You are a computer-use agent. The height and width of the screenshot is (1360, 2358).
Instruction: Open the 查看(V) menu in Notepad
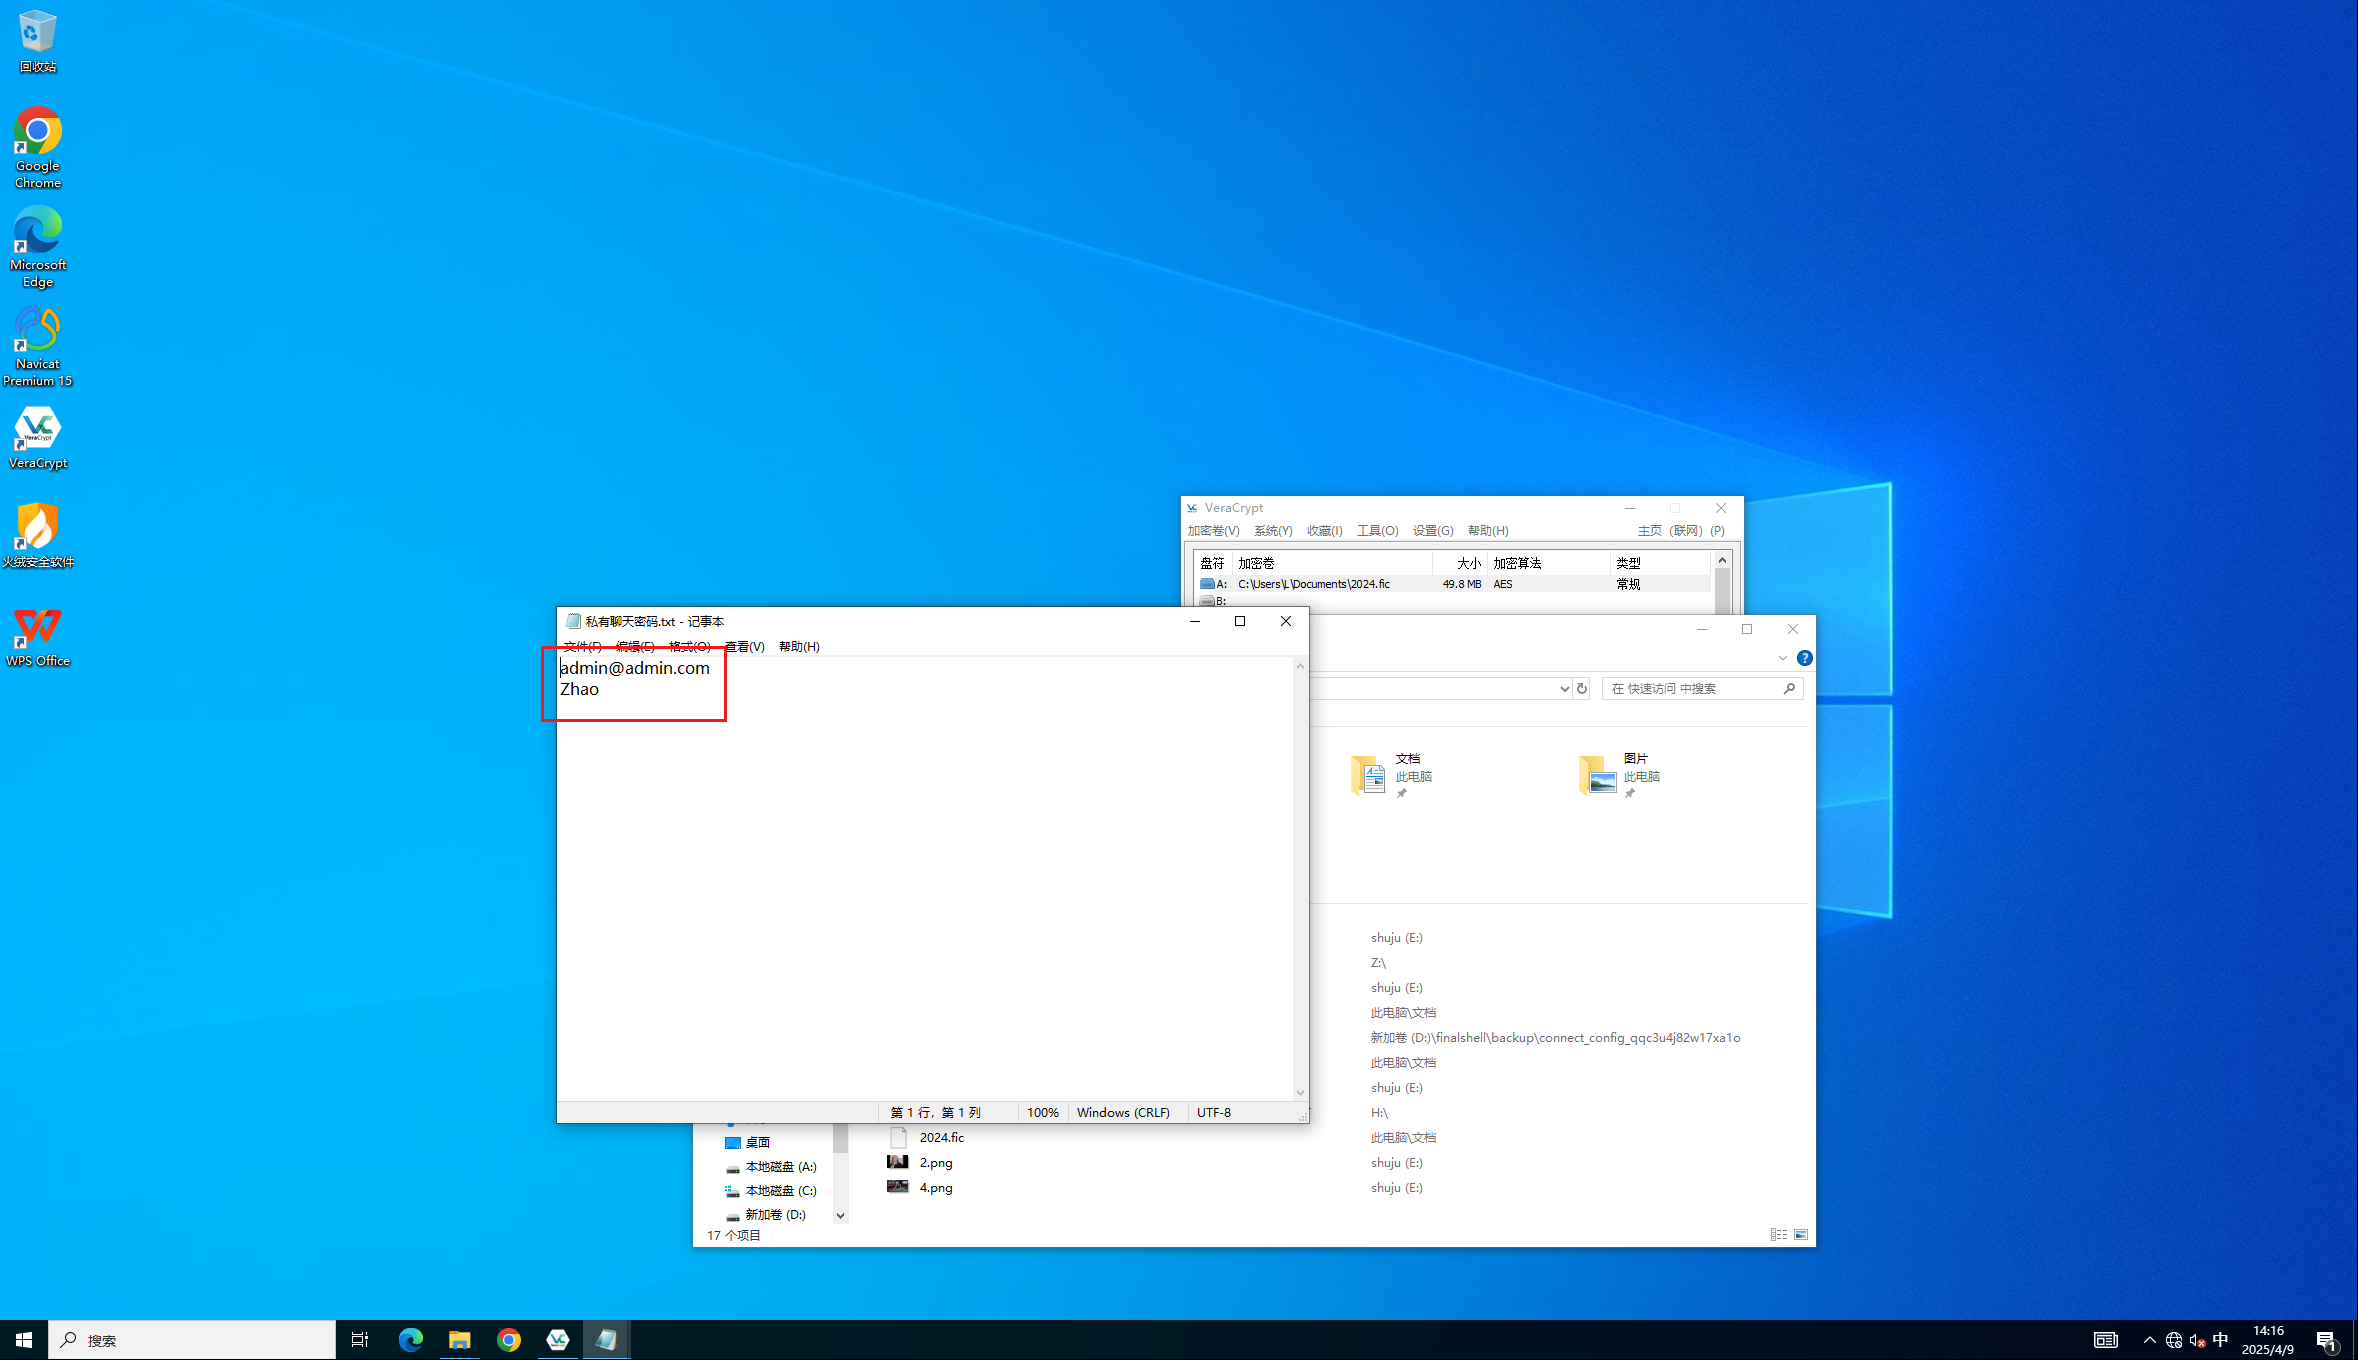point(744,647)
